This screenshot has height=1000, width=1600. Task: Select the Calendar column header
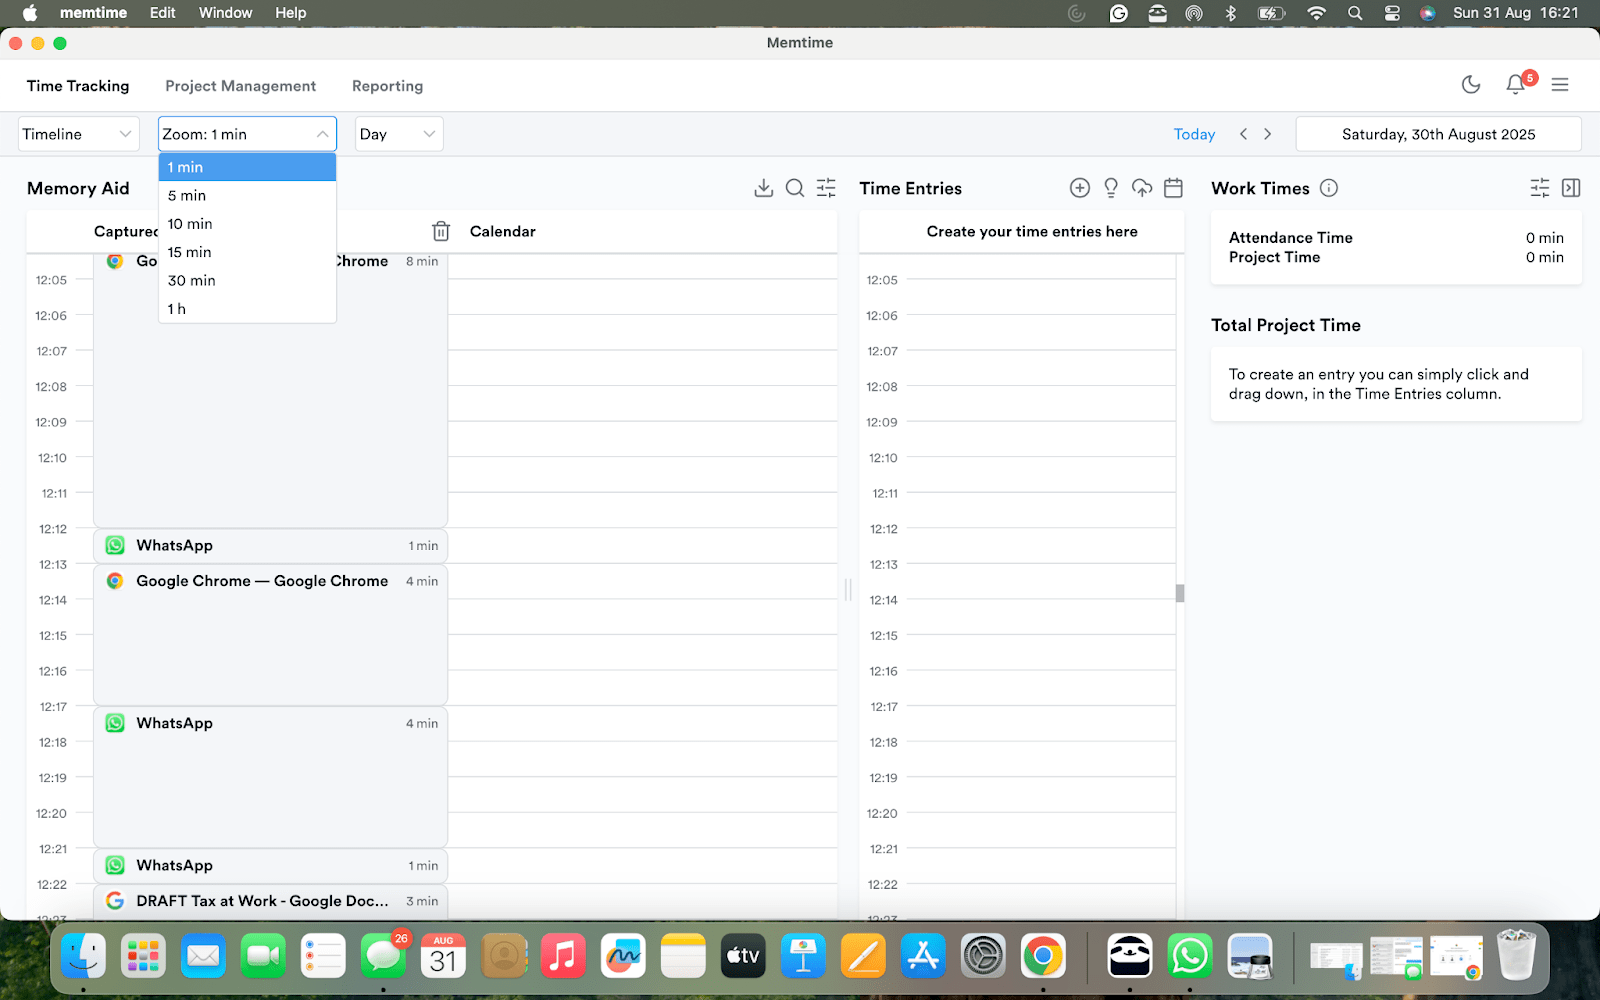coord(503,231)
